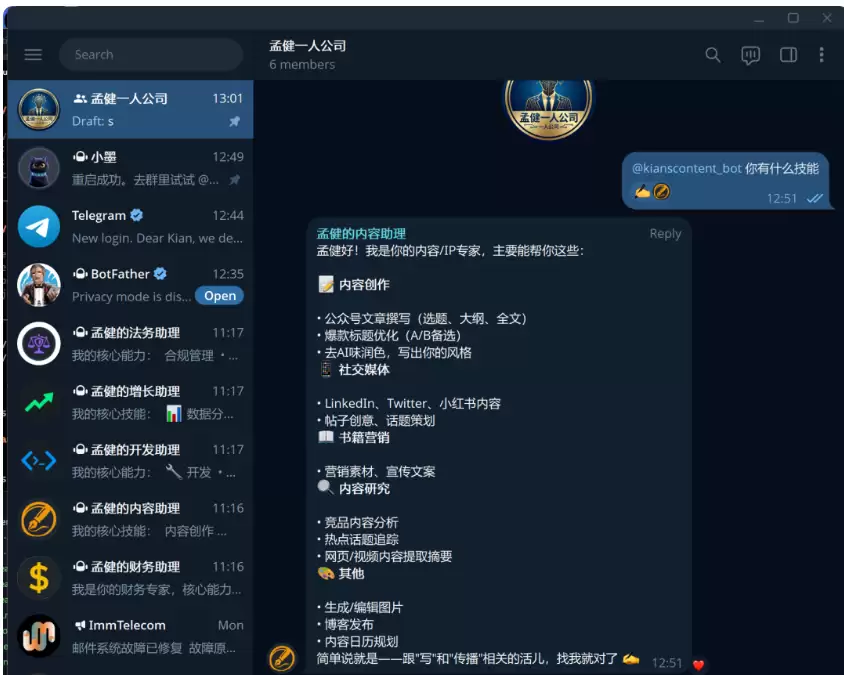Click the orange pen avatar in chat list
844x675 pixels.
point(39,519)
